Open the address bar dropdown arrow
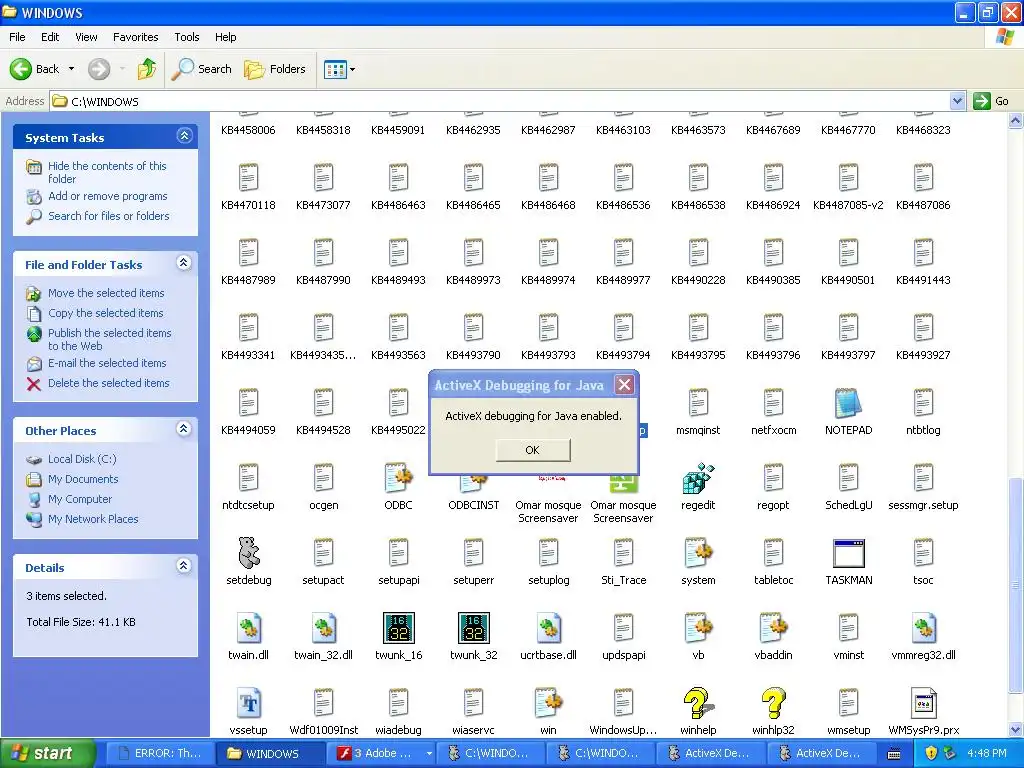1024x768 pixels. pyautogui.click(x=957, y=101)
